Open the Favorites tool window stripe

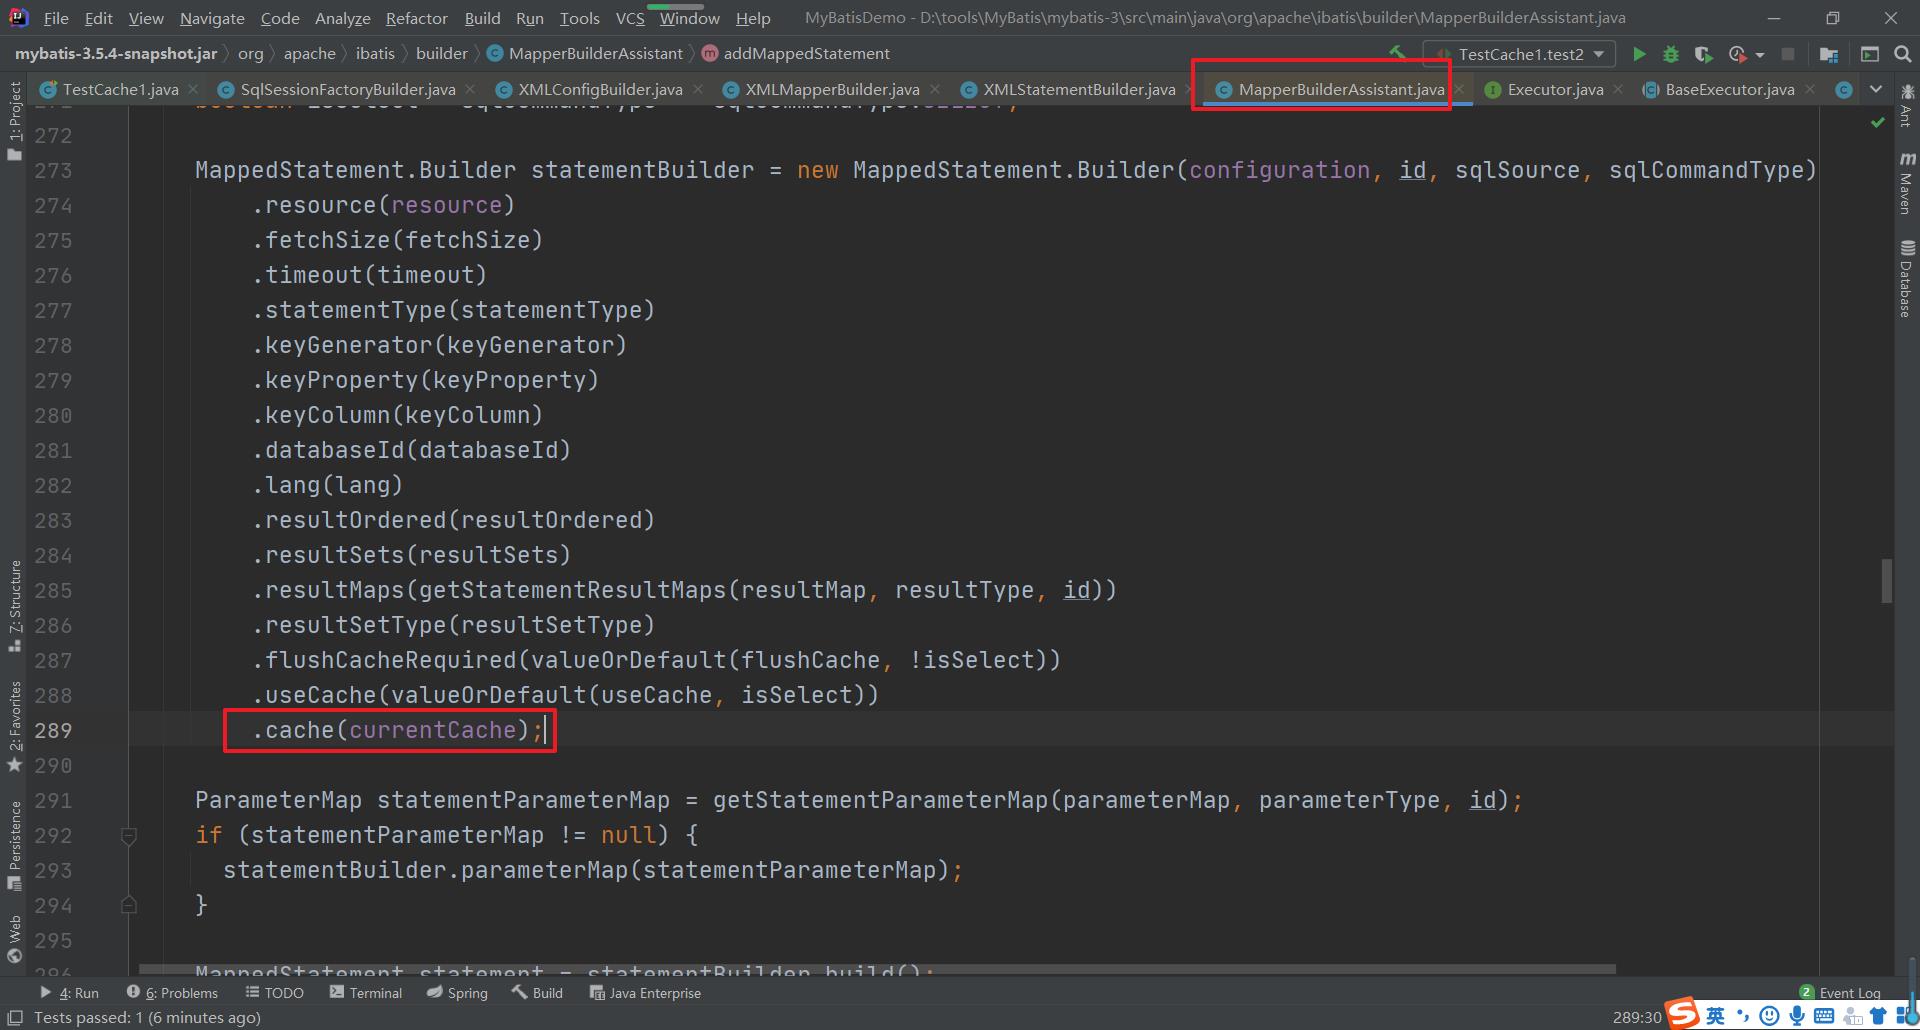coord(14,727)
